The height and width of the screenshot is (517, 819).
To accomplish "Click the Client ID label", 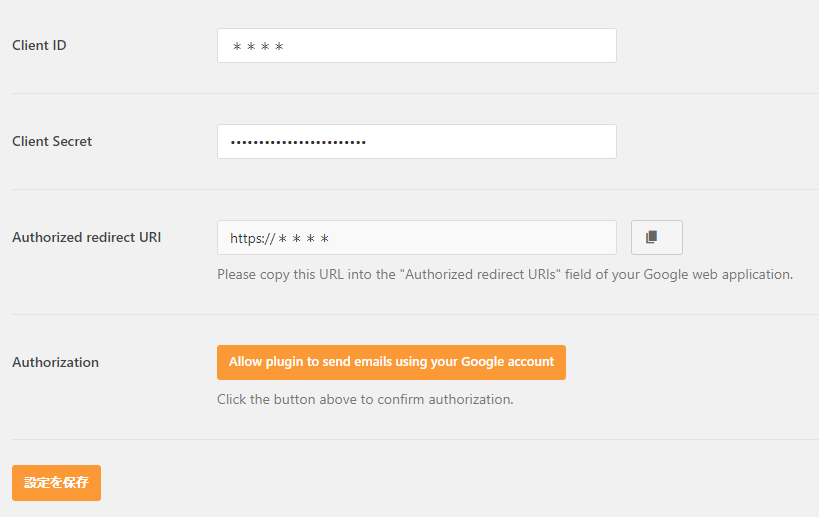I will coord(39,45).
